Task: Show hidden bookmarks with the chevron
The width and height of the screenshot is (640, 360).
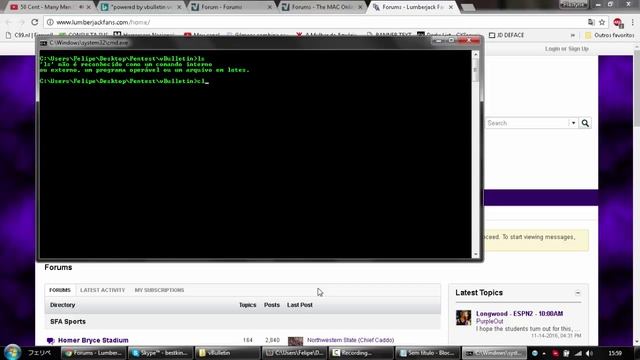Action: 573,36
